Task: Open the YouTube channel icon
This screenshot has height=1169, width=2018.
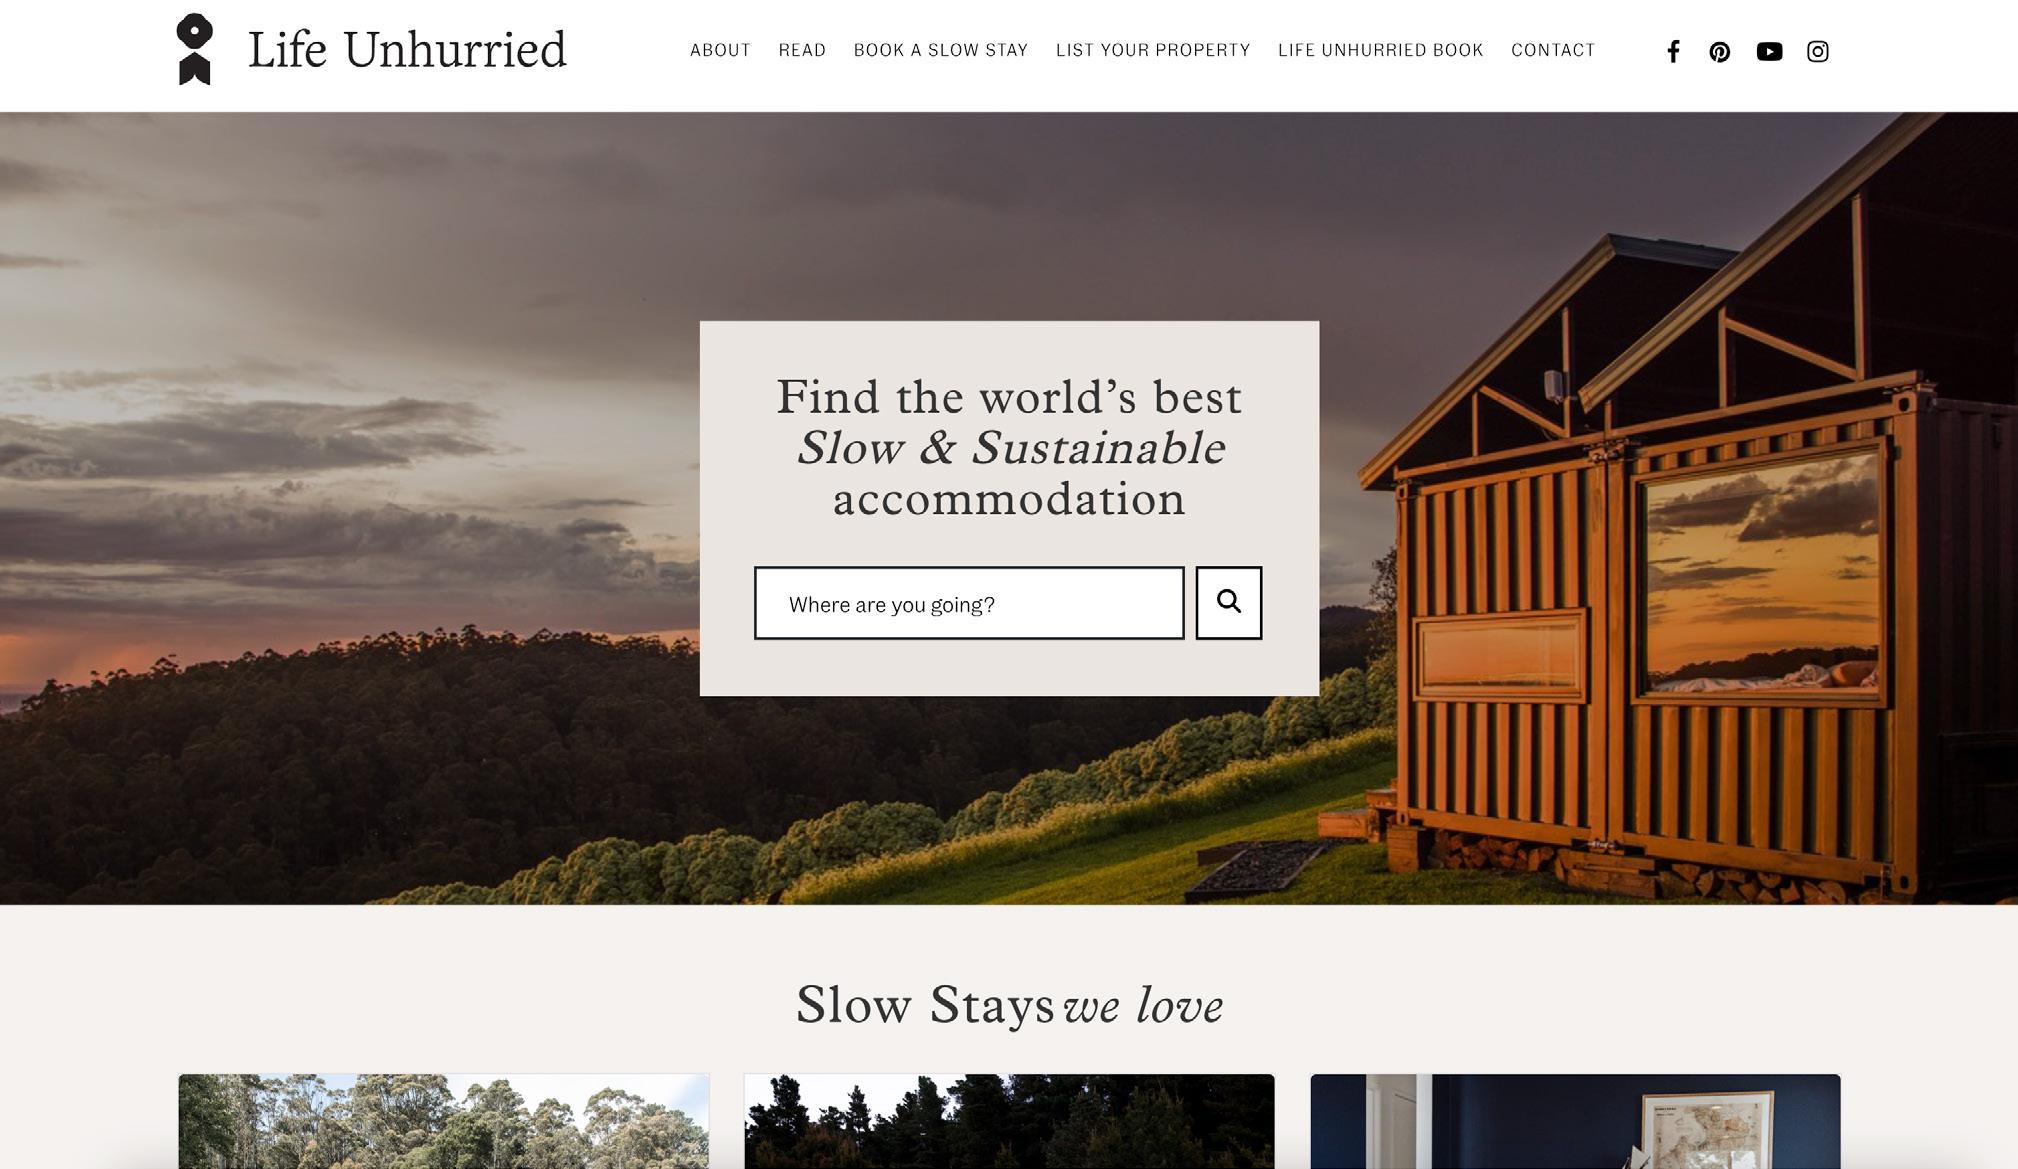Action: coord(1769,52)
